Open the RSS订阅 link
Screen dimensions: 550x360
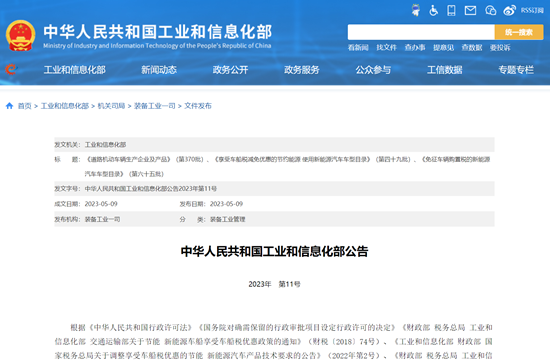[532, 11]
